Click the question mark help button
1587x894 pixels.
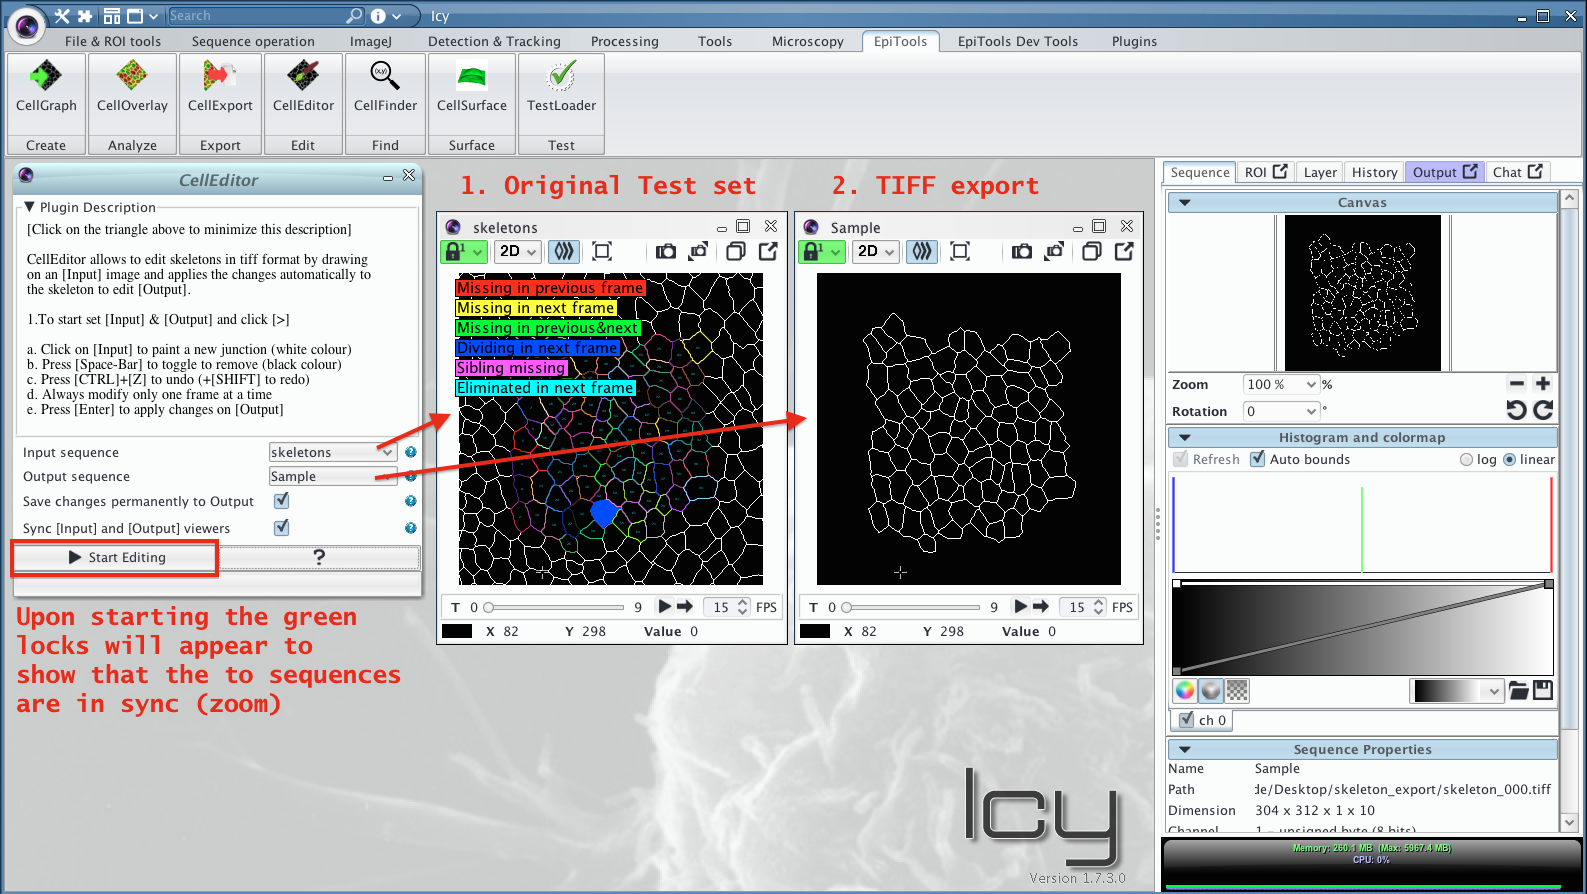pyautogui.click(x=319, y=557)
